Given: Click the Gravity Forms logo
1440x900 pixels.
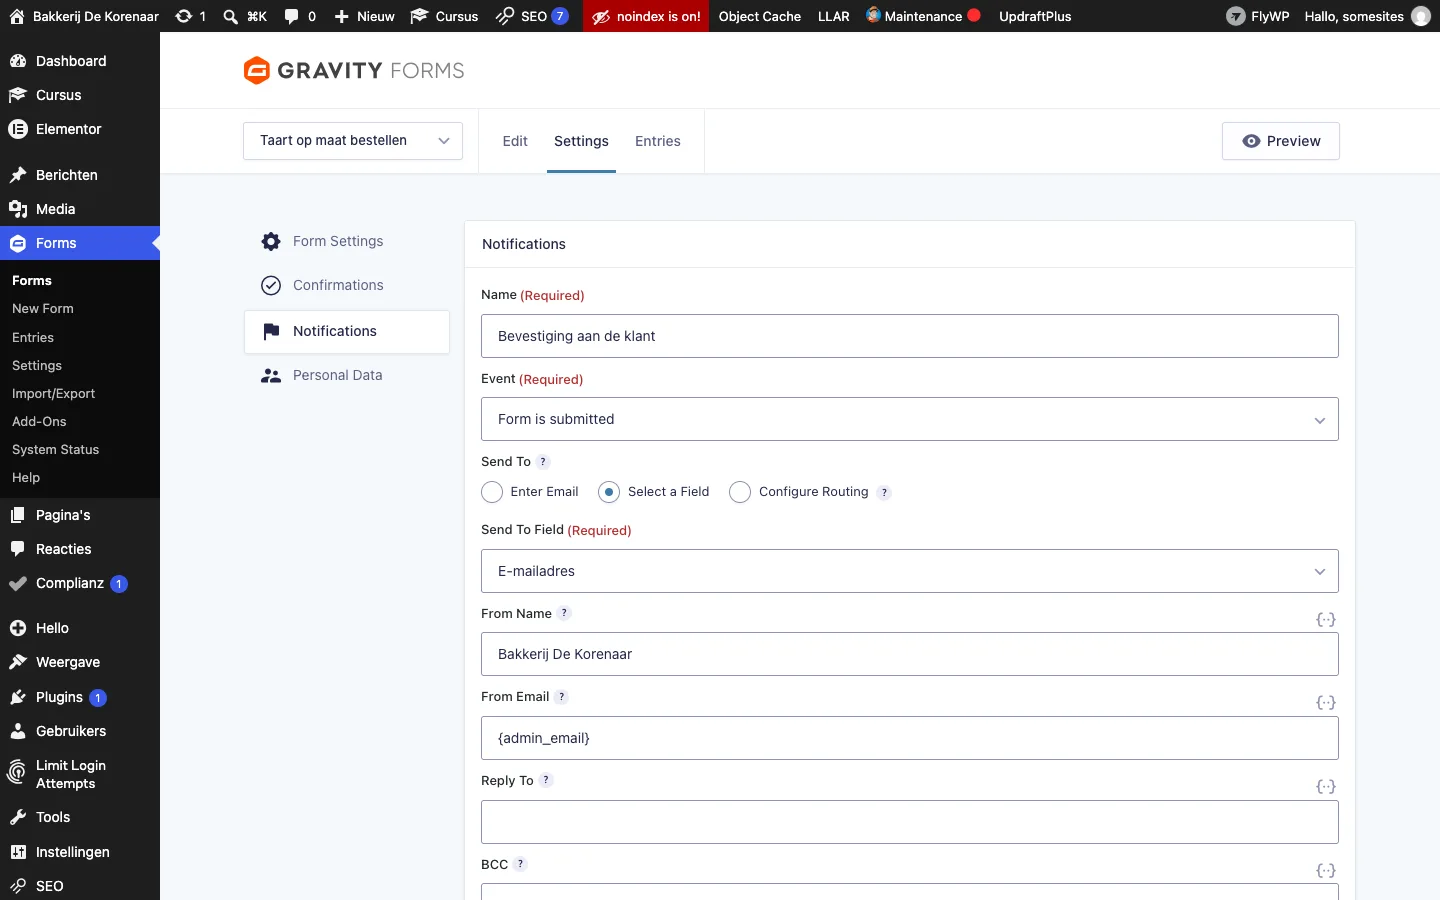Looking at the screenshot, I should (354, 70).
